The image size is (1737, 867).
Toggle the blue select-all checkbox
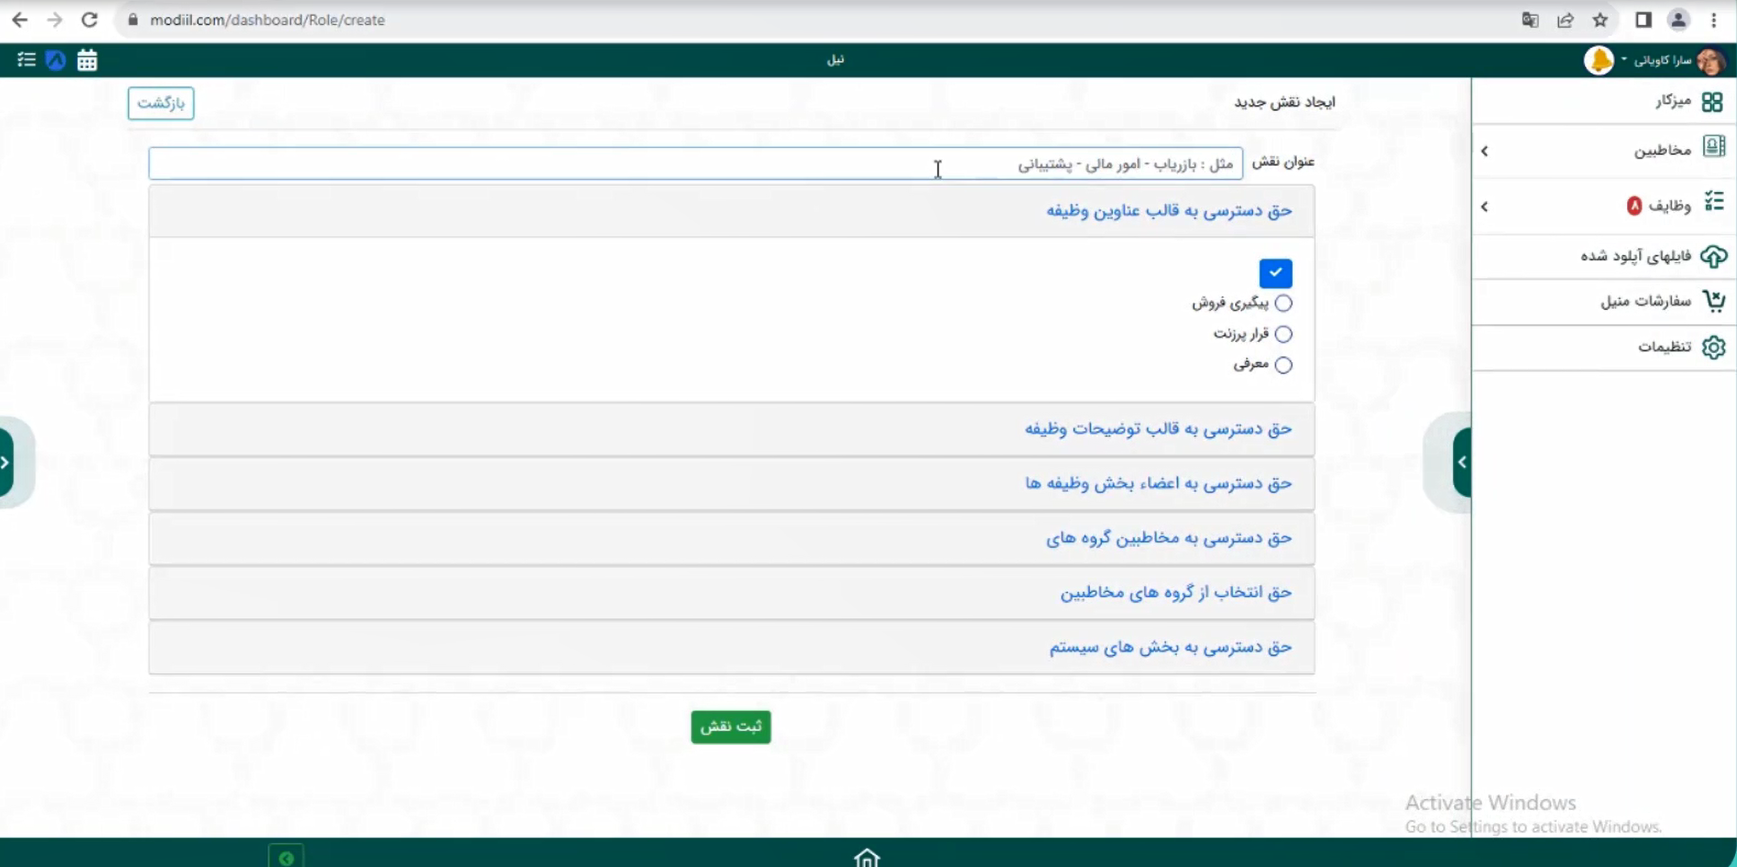point(1275,273)
